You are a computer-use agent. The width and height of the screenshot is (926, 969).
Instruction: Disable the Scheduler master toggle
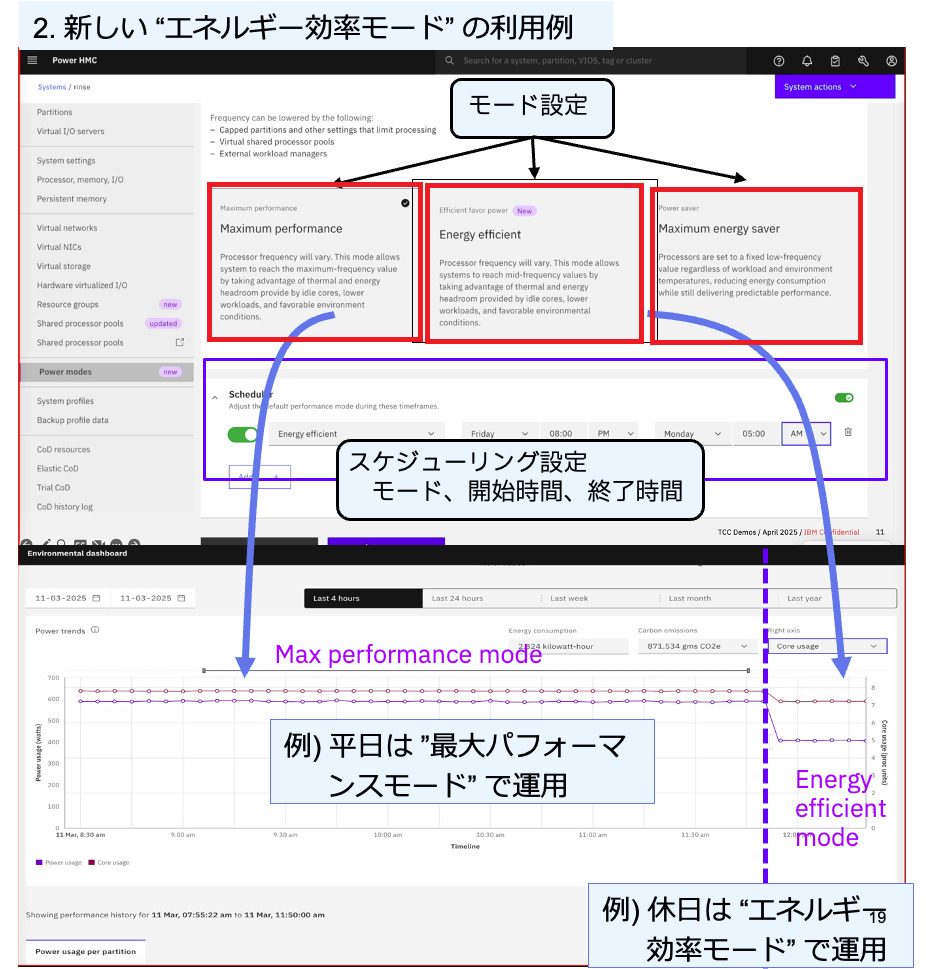[844, 397]
